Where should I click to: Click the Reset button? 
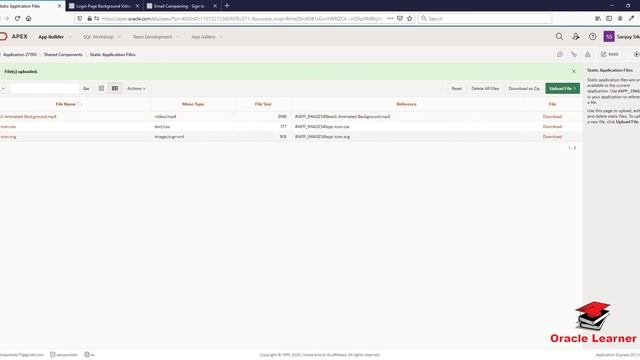tap(456, 89)
